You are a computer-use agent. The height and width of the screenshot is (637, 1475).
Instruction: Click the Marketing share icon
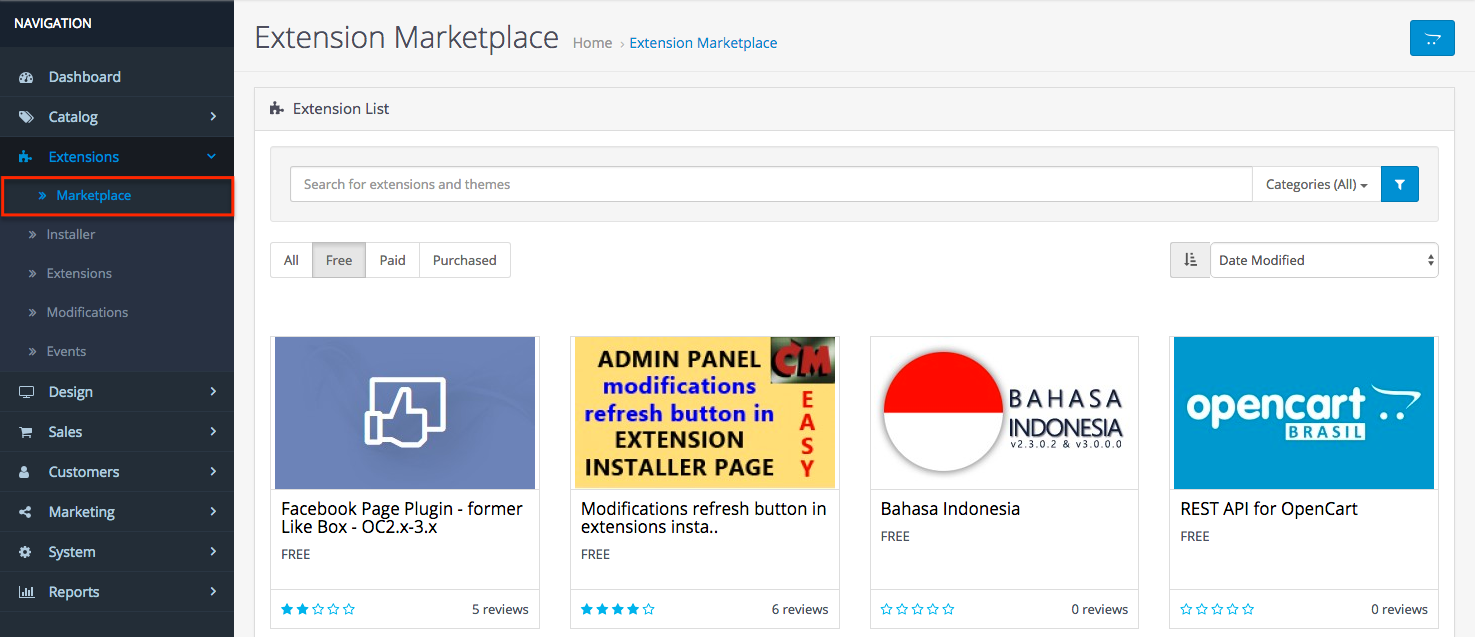[x=27, y=512]
